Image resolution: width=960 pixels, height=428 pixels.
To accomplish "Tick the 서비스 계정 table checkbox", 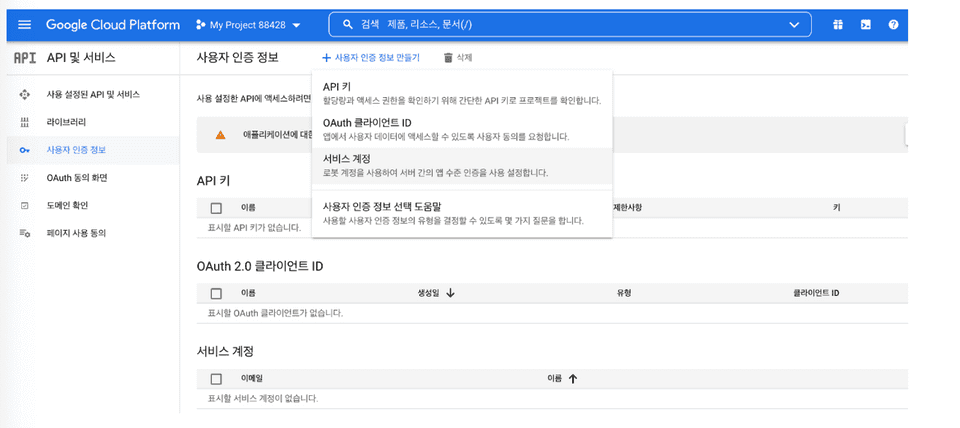I will [x=216, y=378].
